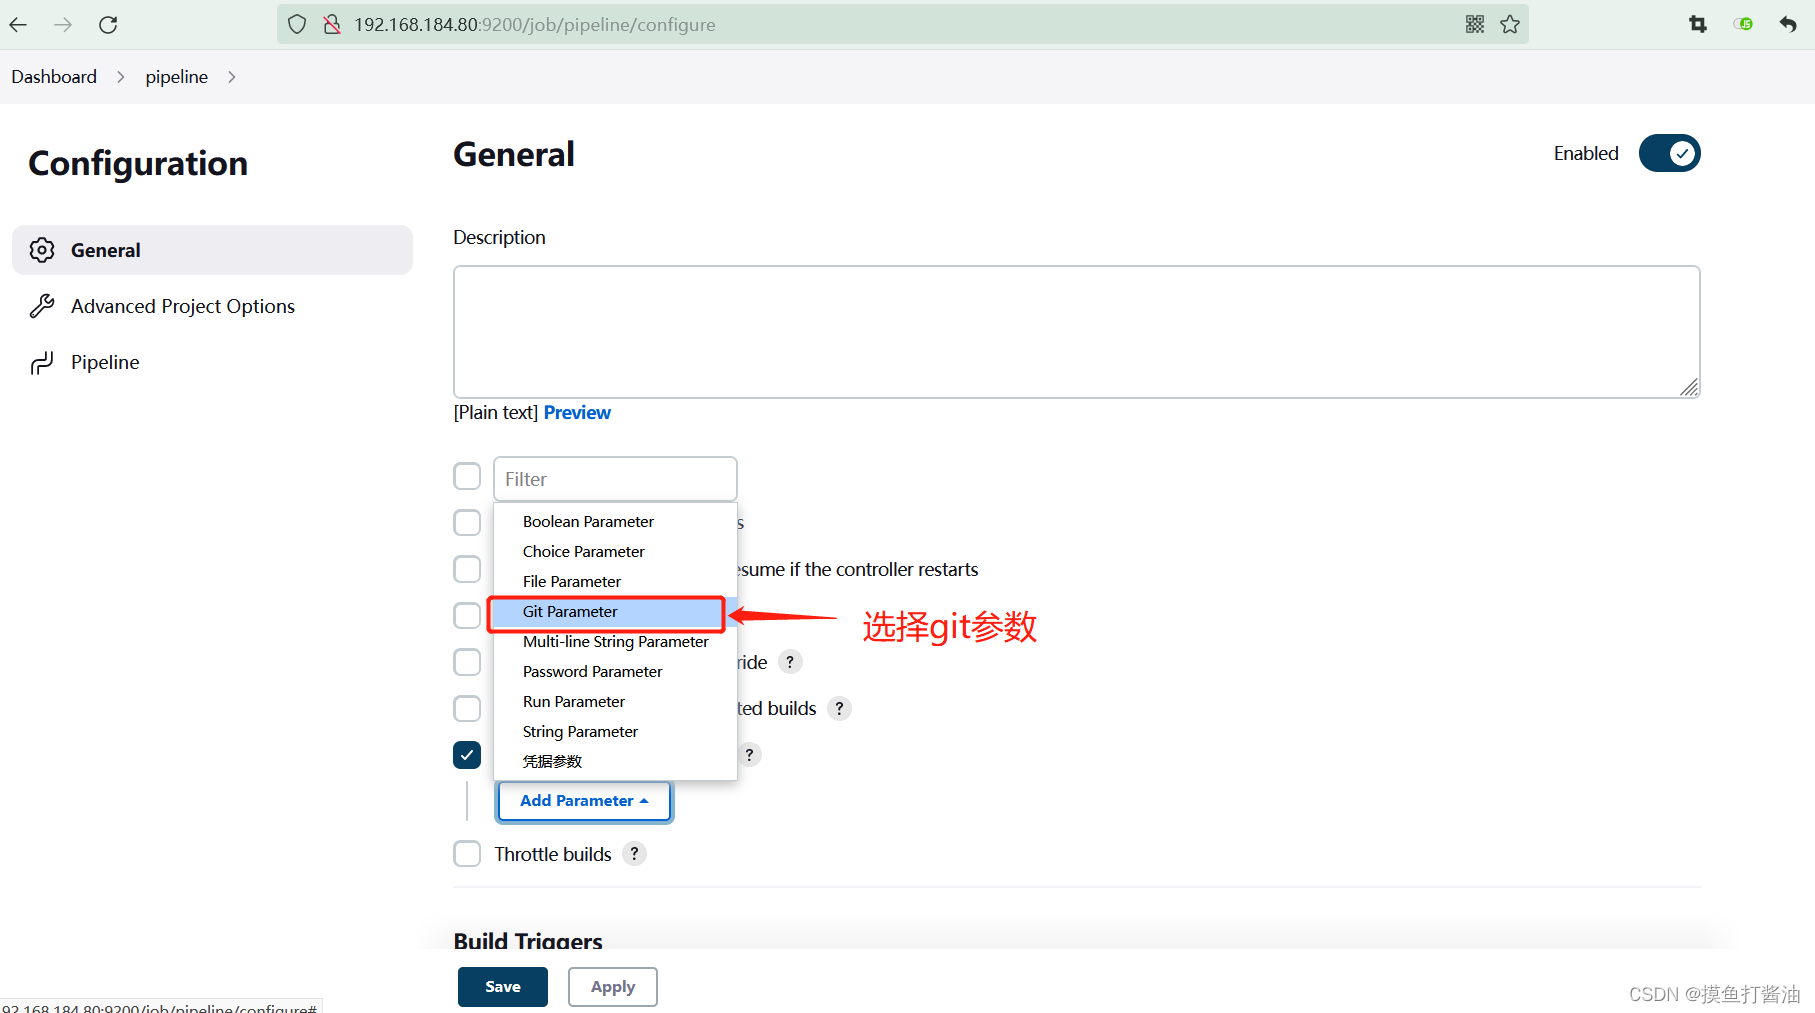
Task: Open the Preview link under Description
Action: coord(577,413)
